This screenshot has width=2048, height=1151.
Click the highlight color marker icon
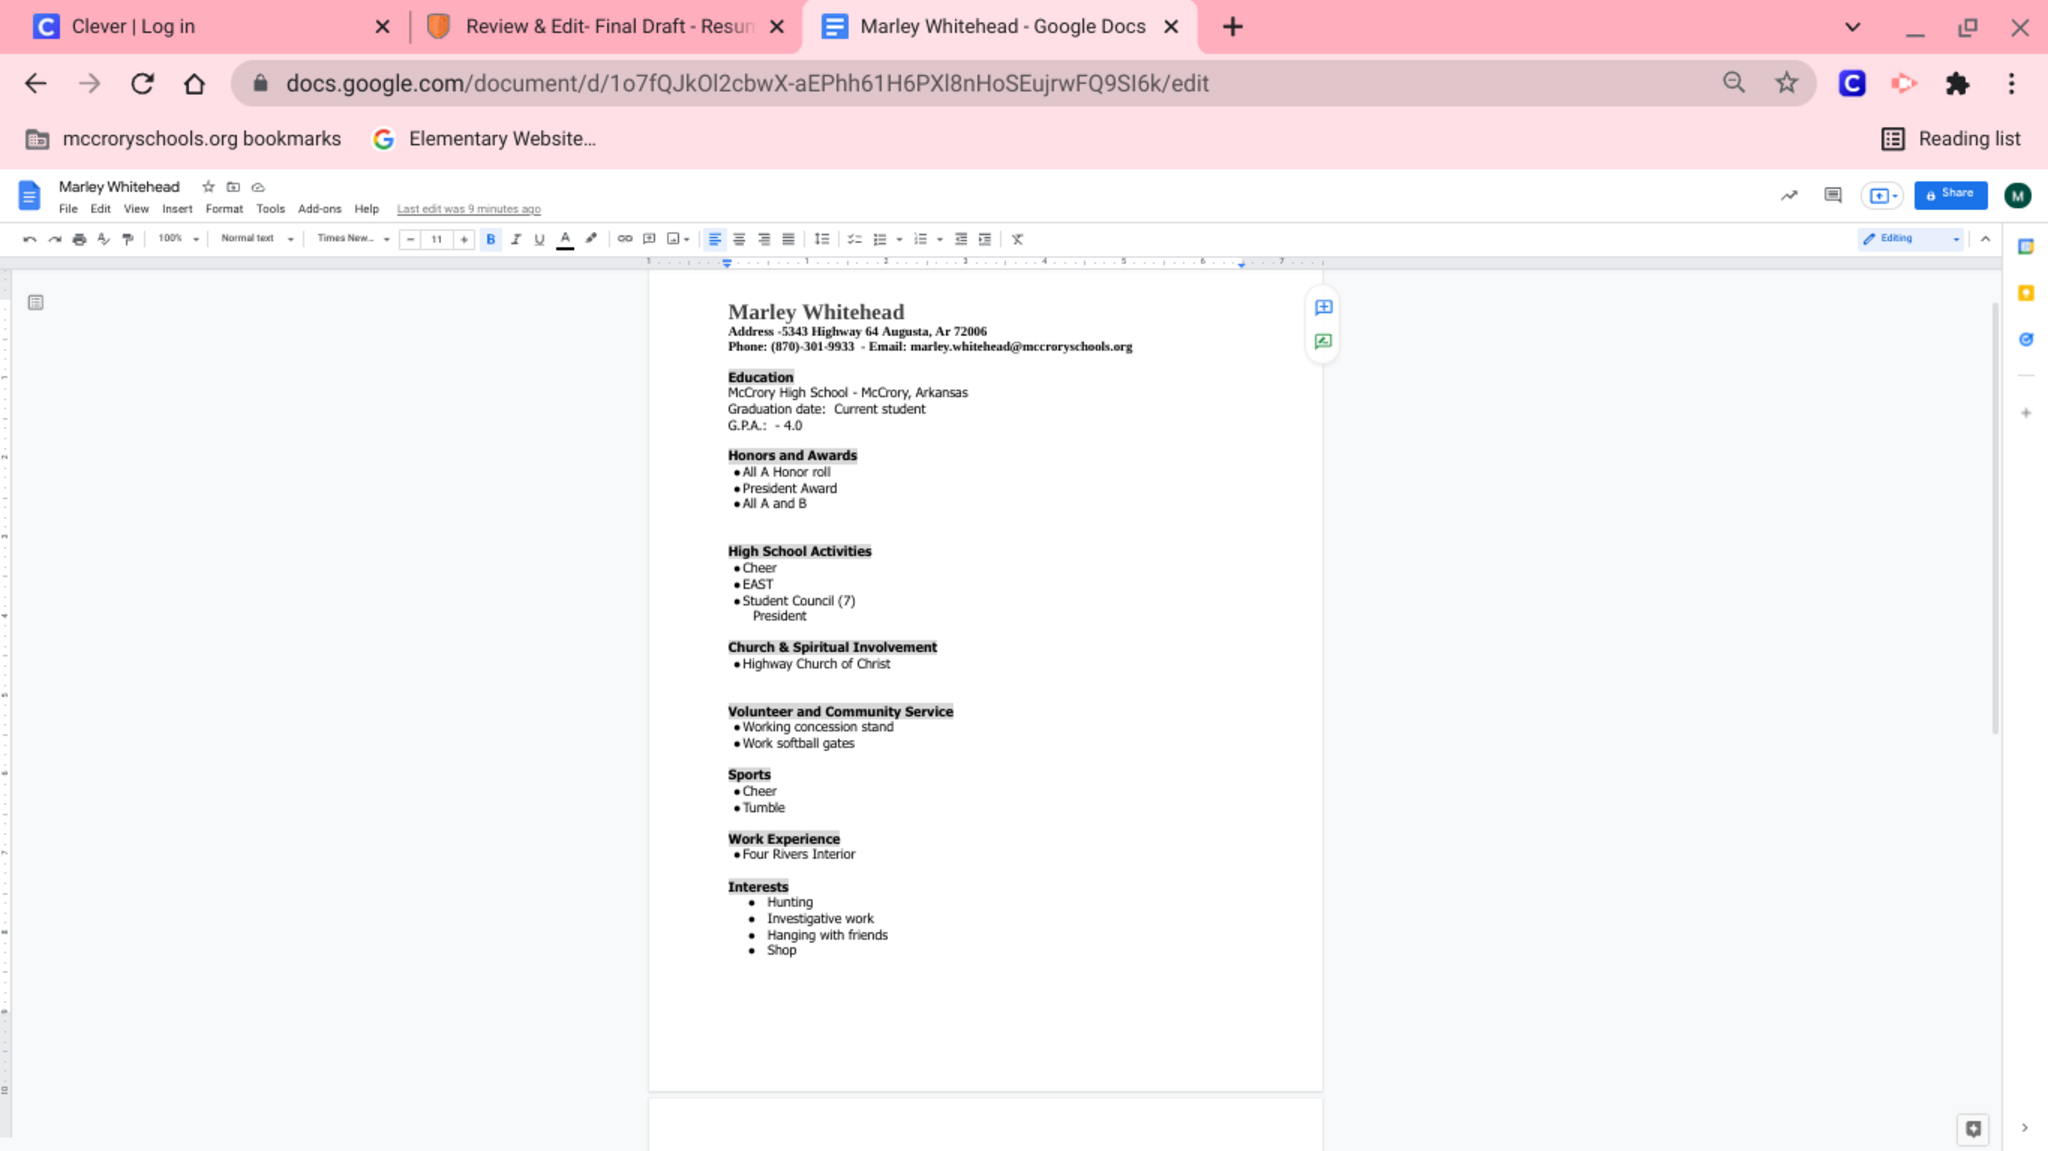pos(591,239)
